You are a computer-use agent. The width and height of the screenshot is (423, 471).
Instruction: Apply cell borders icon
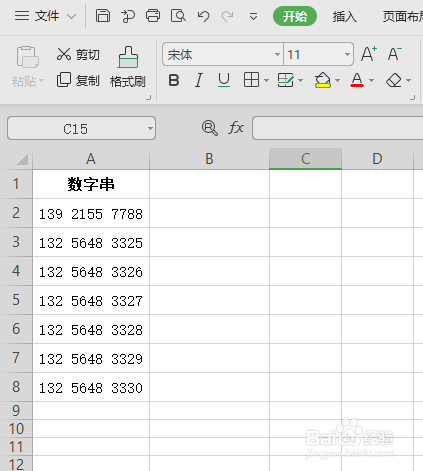251,80
